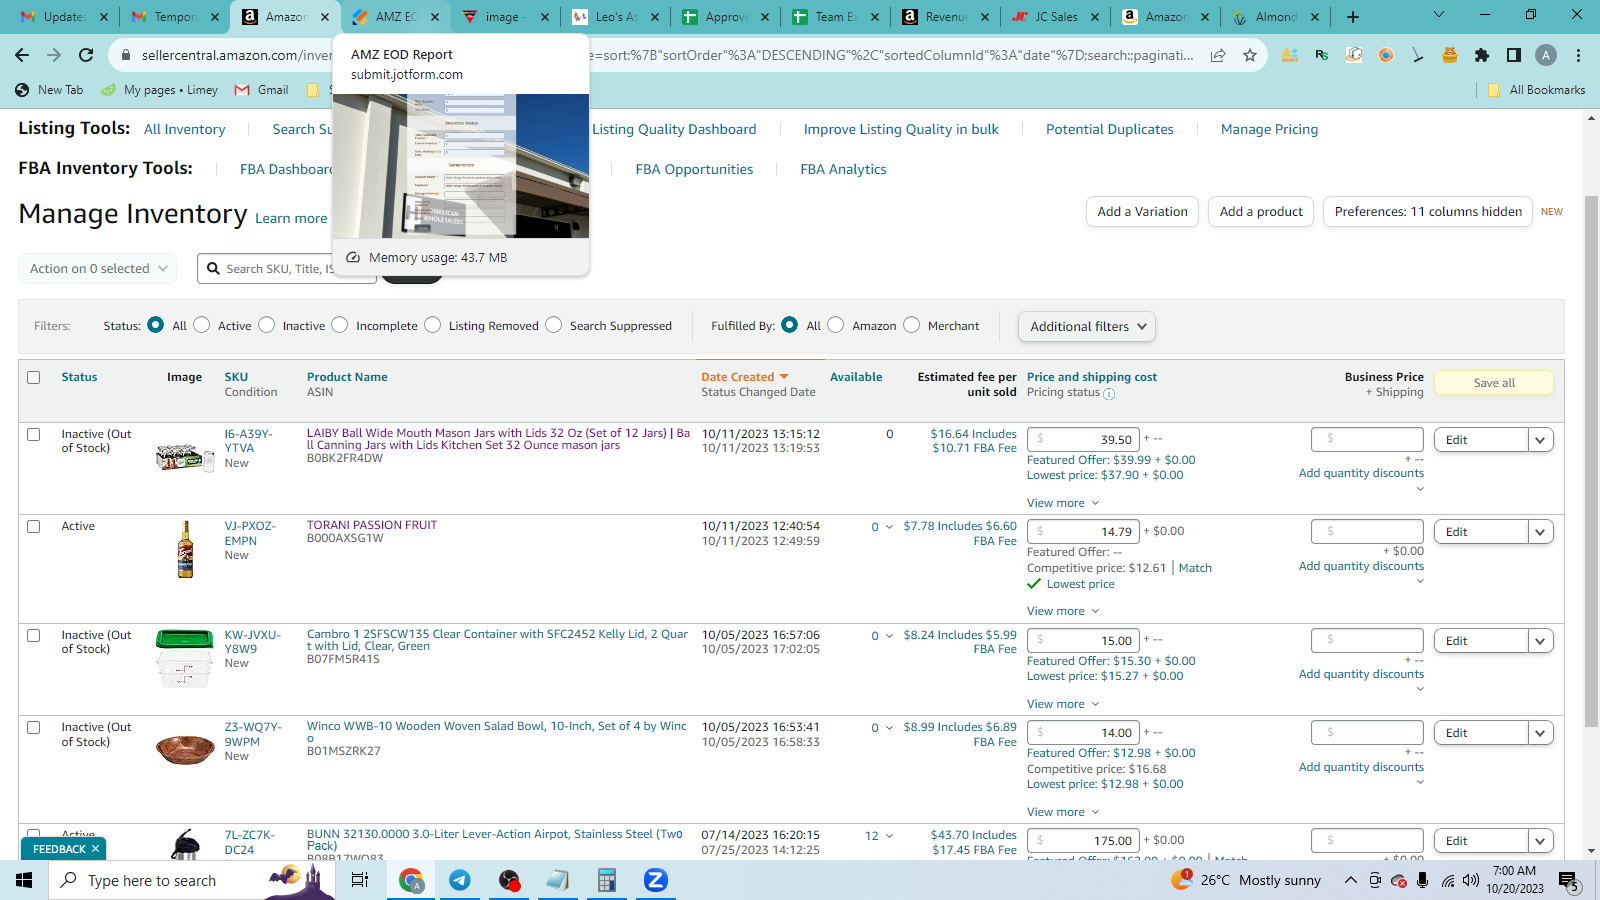Expand View more for TORANI PASSION FRUIT pricing
The image size is (1600, 900).
1063,611
